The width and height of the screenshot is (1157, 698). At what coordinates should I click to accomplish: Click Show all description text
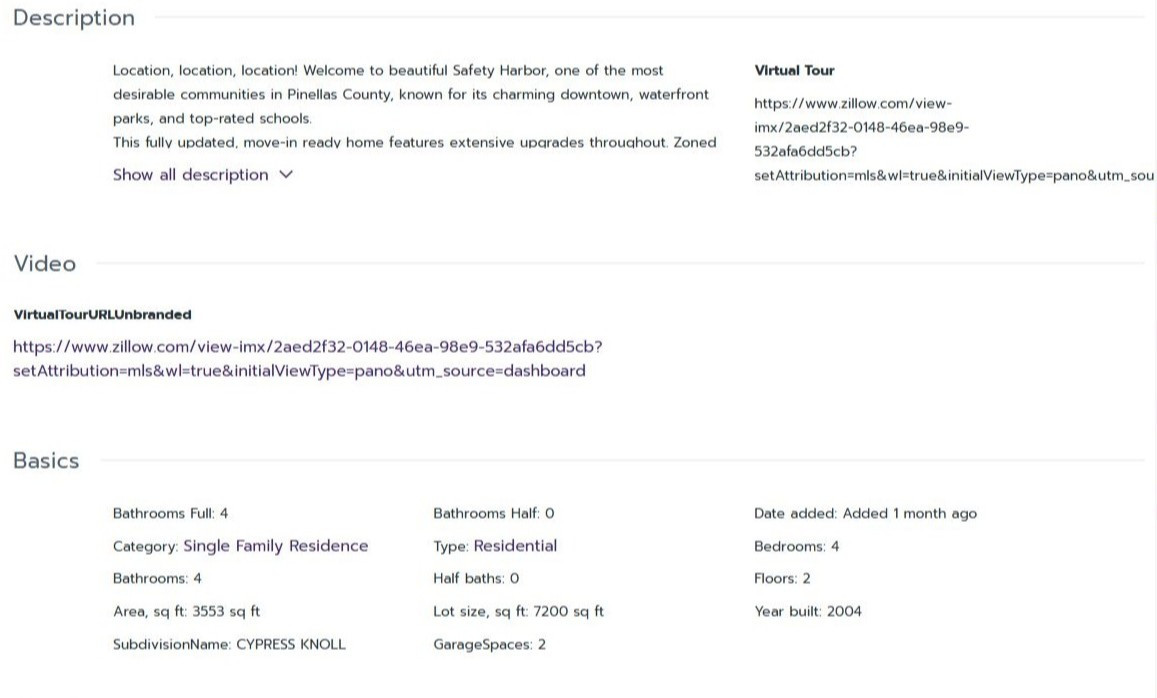click(190, 175)
